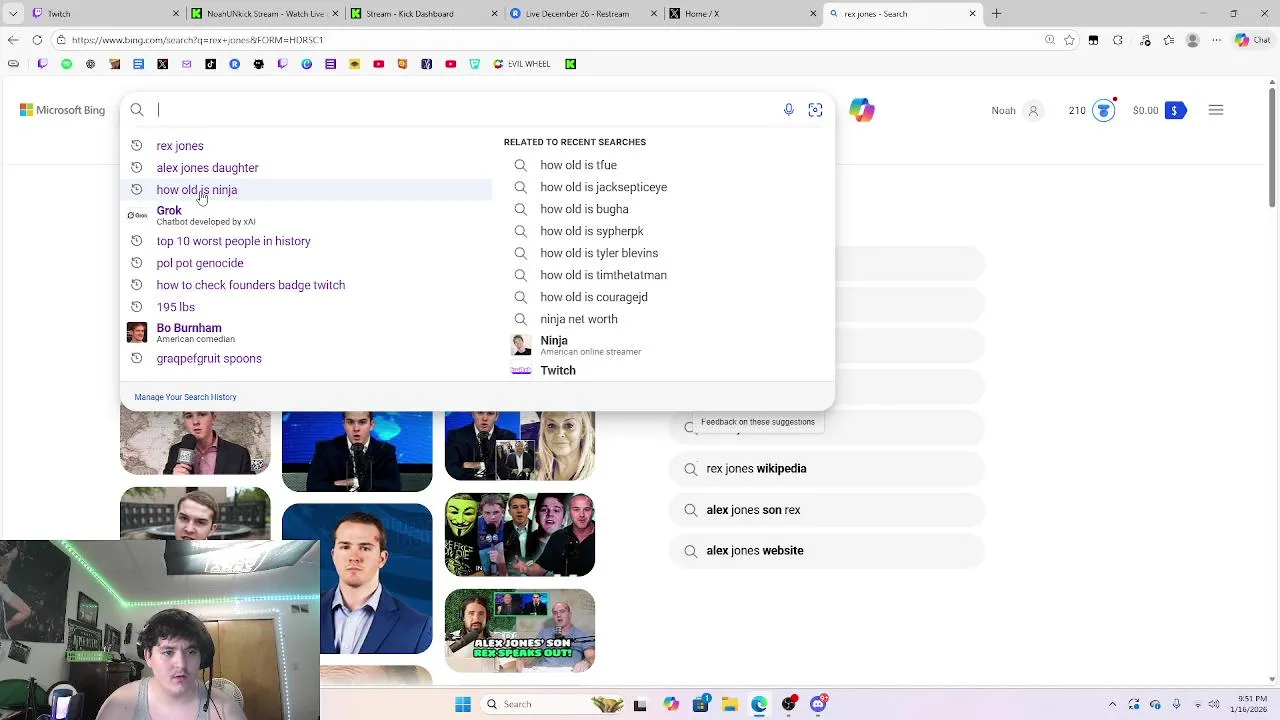The image size is (1280, 720).
Task: Click the Noah account profile avatar
Action: (x=1033, y=110)
